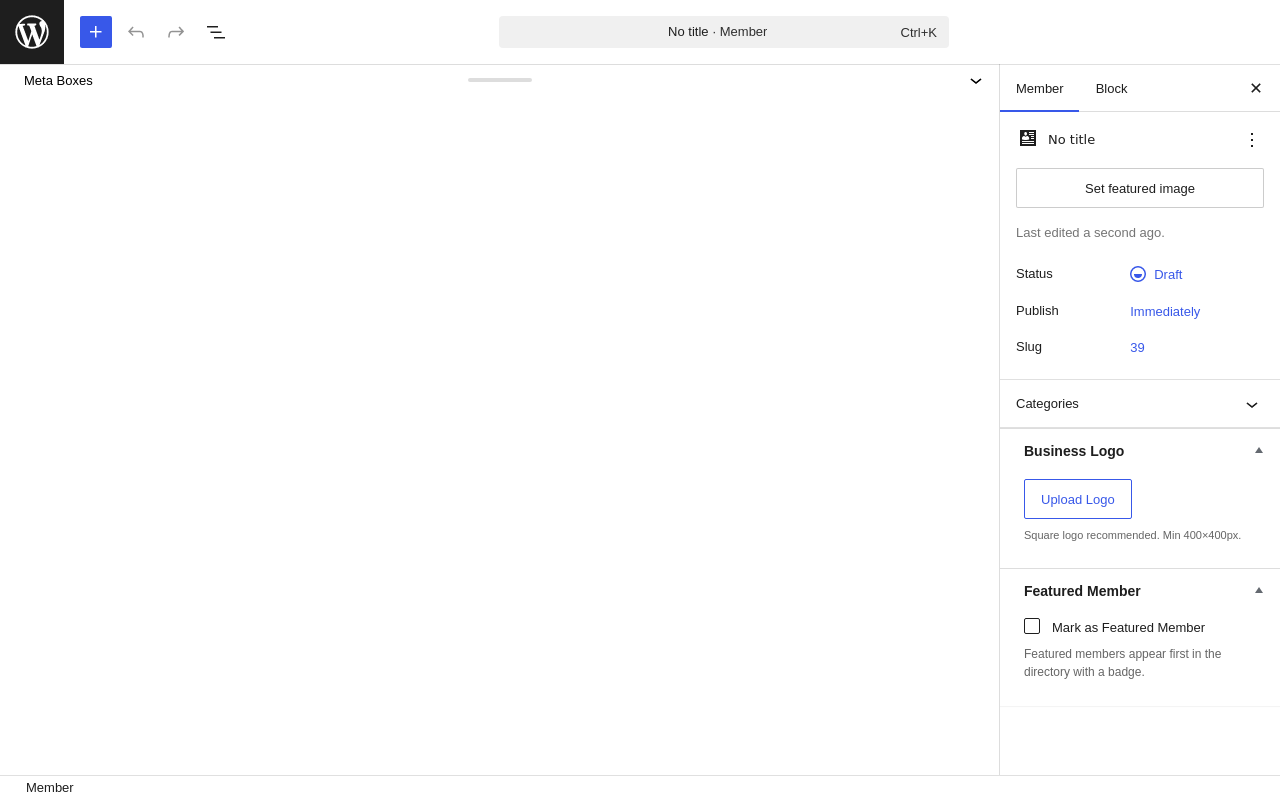
Task: Collapse the Featured Member panel
Action: tap(1259, 591)
